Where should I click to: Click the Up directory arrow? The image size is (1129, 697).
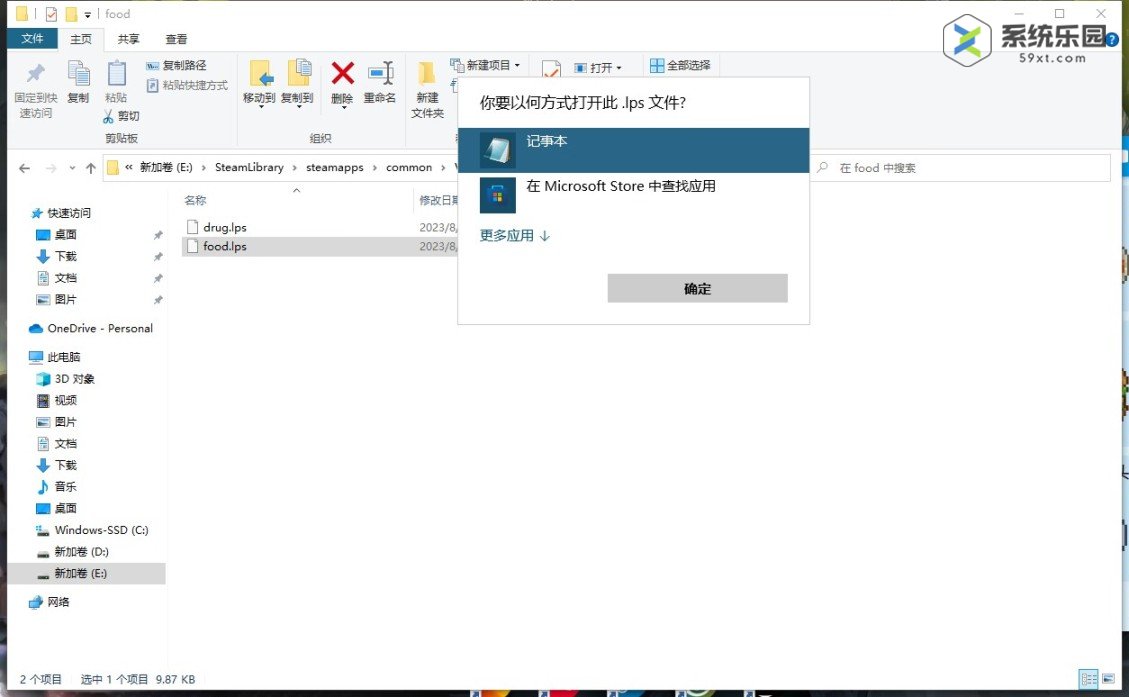(x=91, y=168)
